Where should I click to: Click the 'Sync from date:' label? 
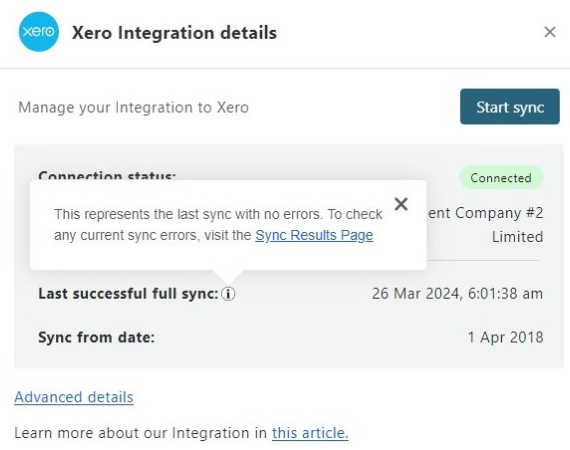[96, 337]
